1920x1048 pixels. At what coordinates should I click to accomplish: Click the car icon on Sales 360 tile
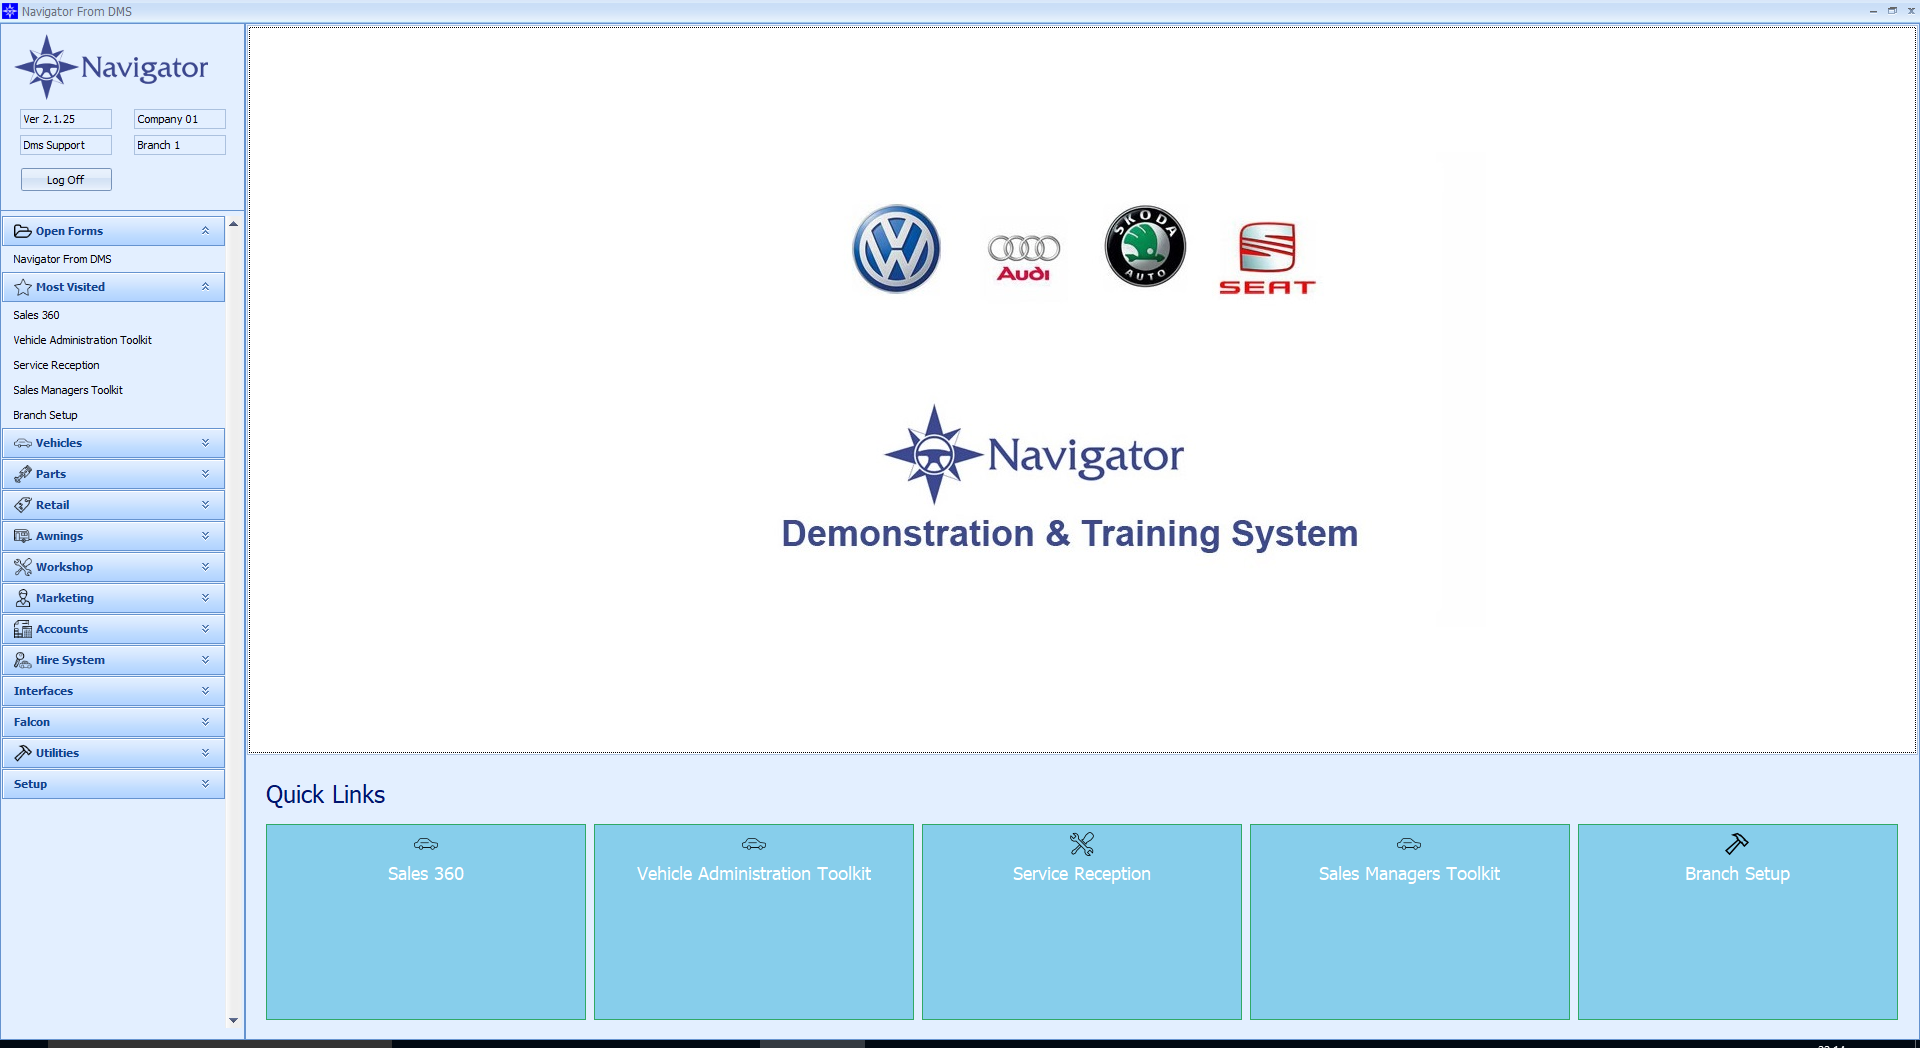point(426,844)
